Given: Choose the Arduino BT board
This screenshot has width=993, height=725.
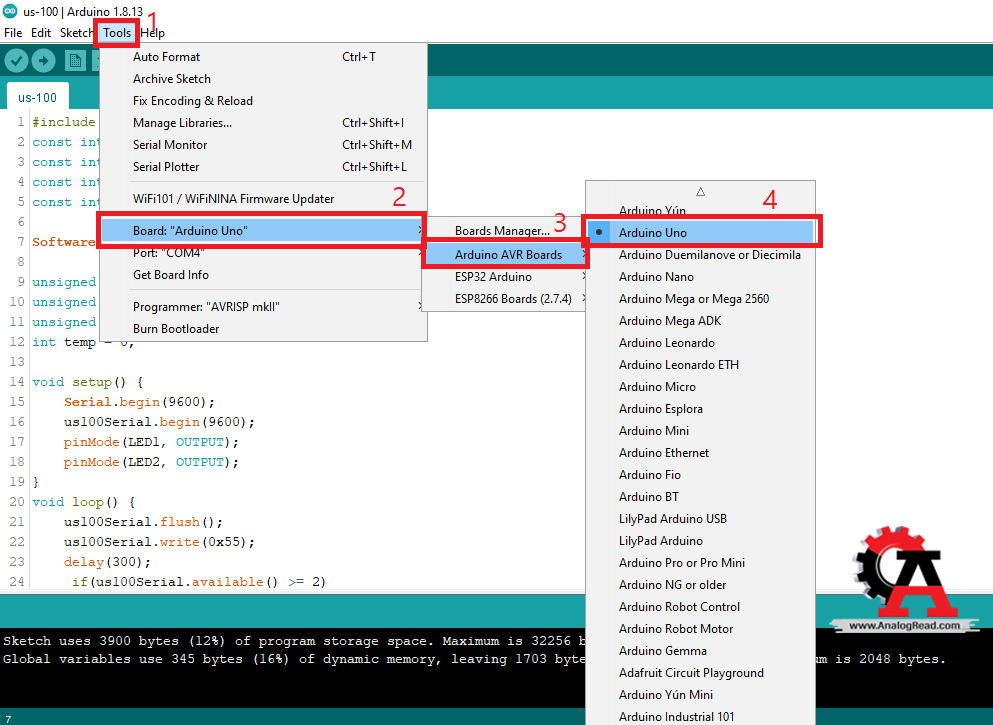Looking at the screenshot, I should (x=700, y=497).
